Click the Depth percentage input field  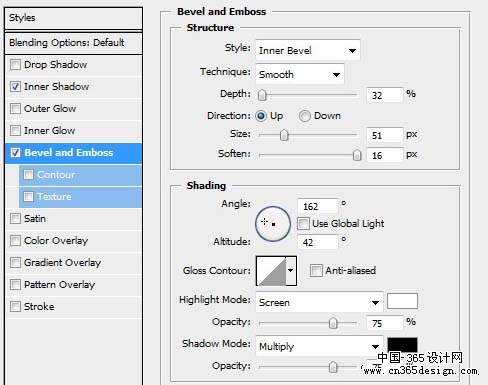(x=384, y=95)
